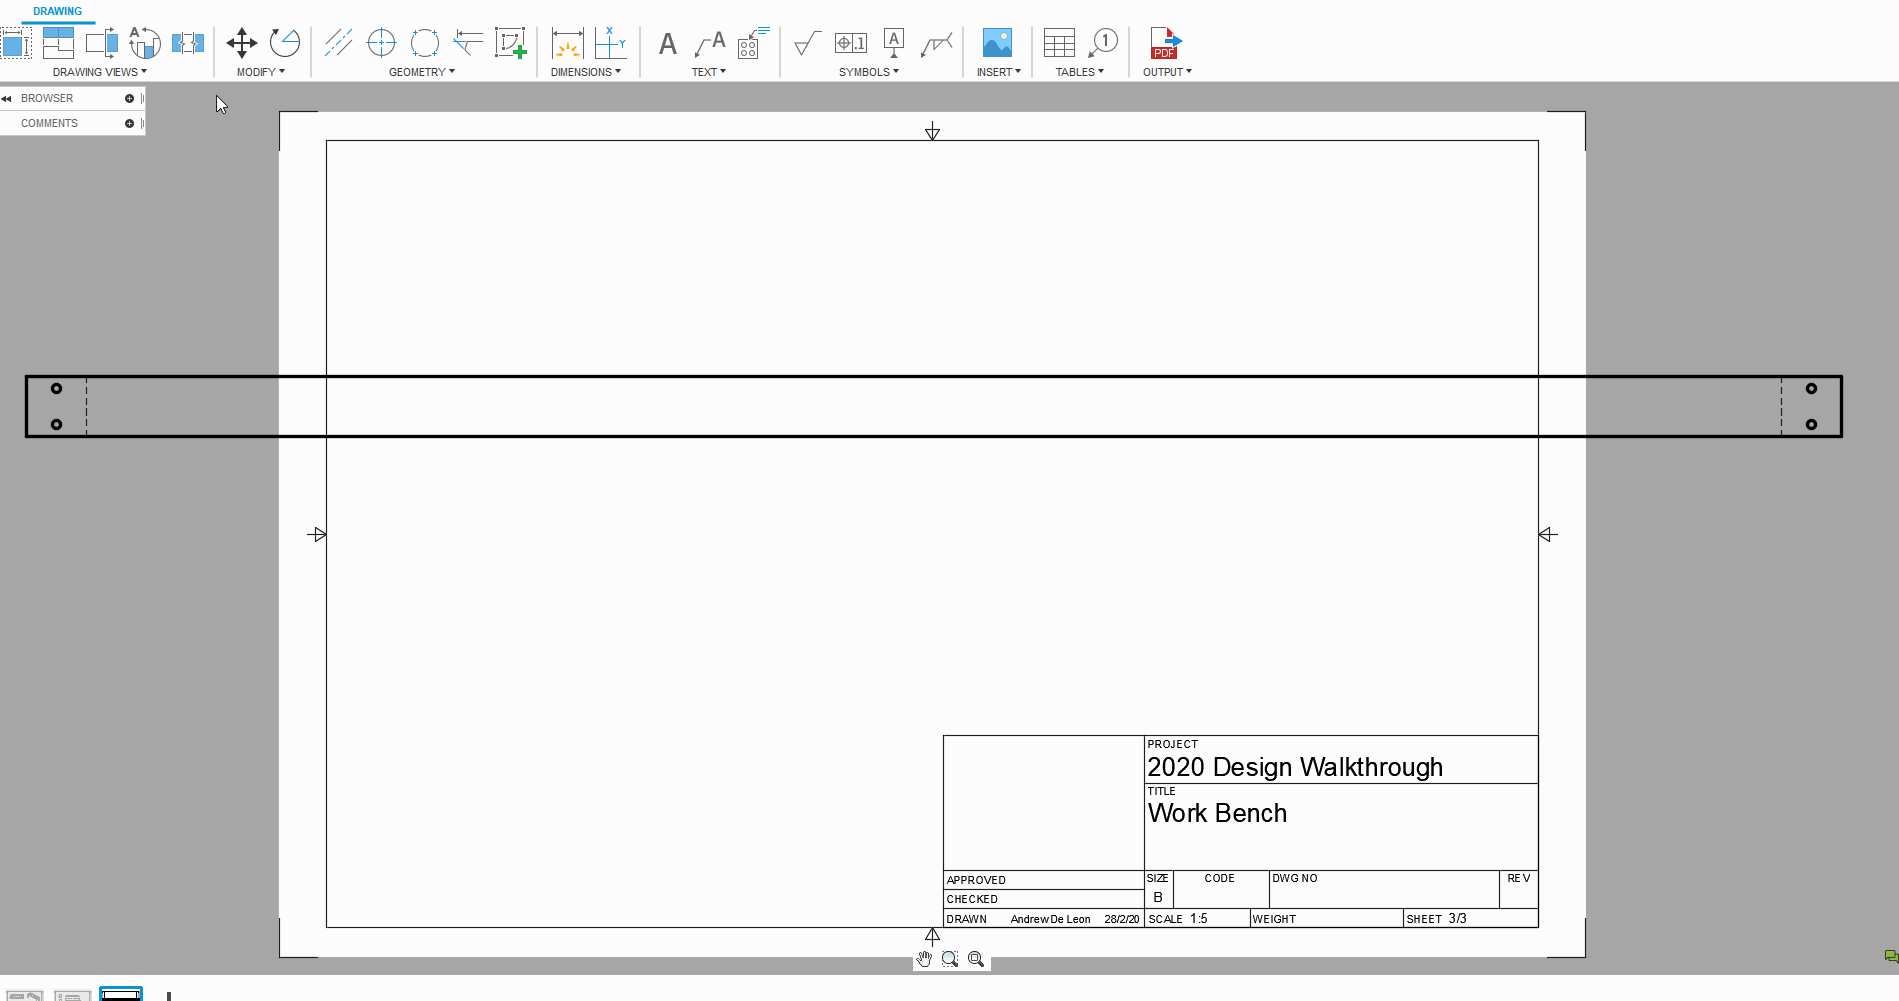Screen dimensions: 1899x1001
Task: Open the DRAWING VIEWS dropdown
Action: 99,72
